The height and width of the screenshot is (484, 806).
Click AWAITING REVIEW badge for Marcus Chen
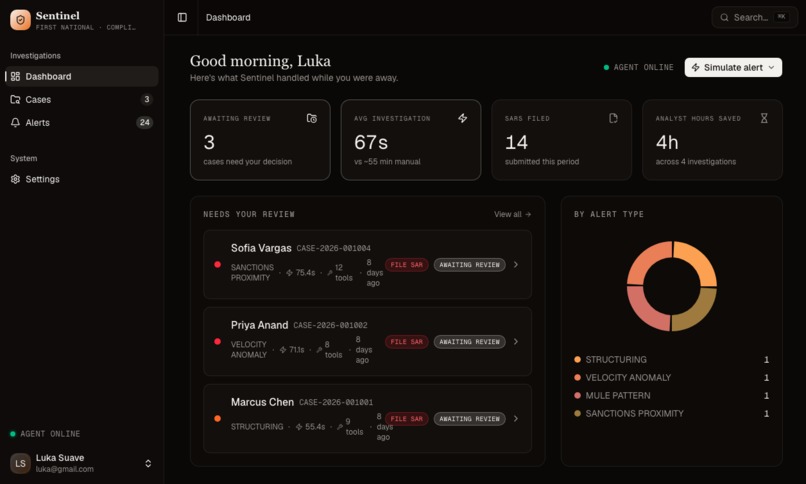(469, 419)
